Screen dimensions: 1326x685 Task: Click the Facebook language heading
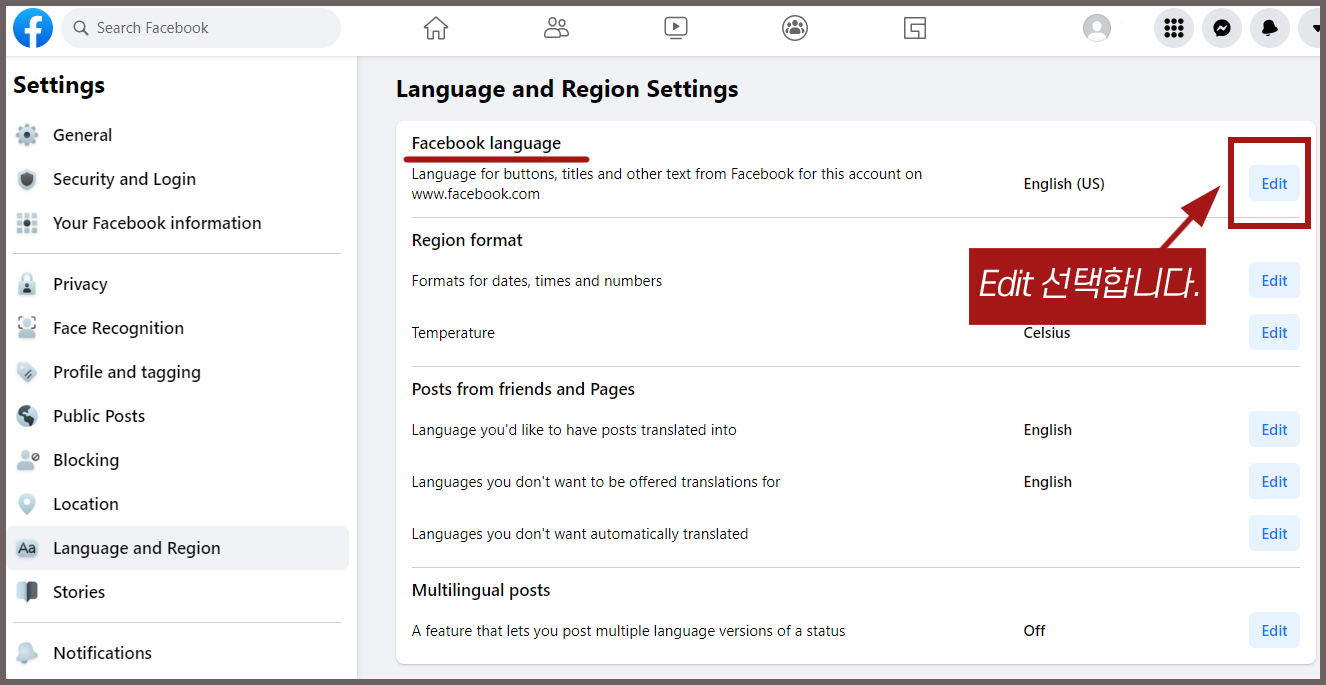486,143
